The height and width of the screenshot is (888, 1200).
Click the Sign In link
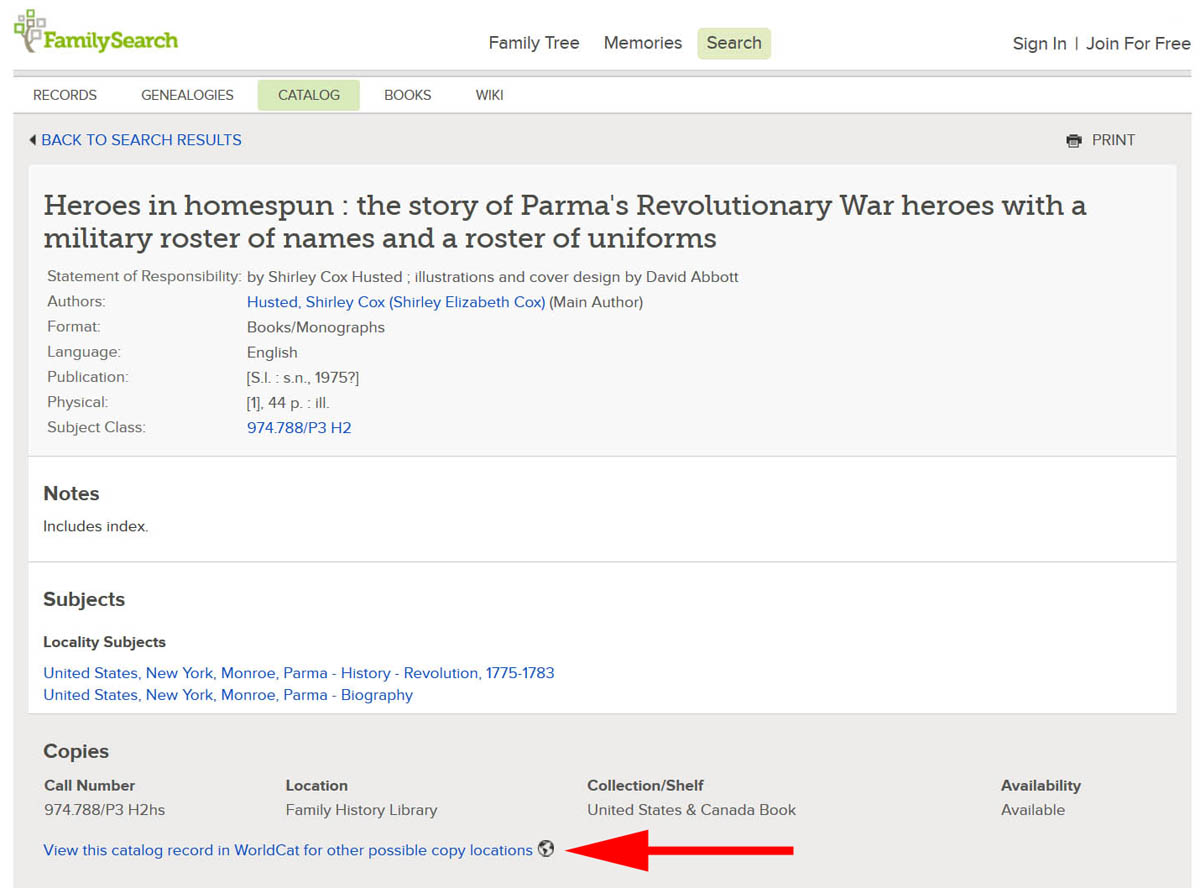1039,44
